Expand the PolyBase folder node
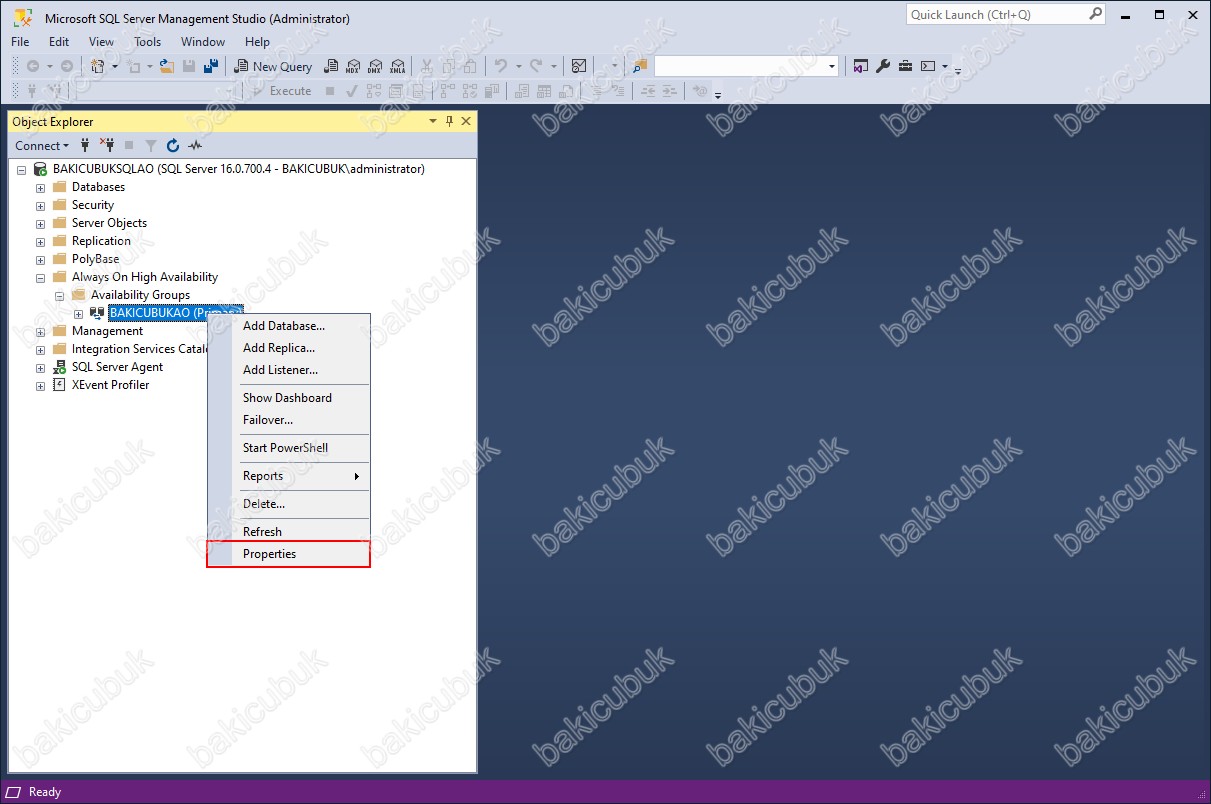This screenshot has height=804, width=1211. tap(40, 259)
